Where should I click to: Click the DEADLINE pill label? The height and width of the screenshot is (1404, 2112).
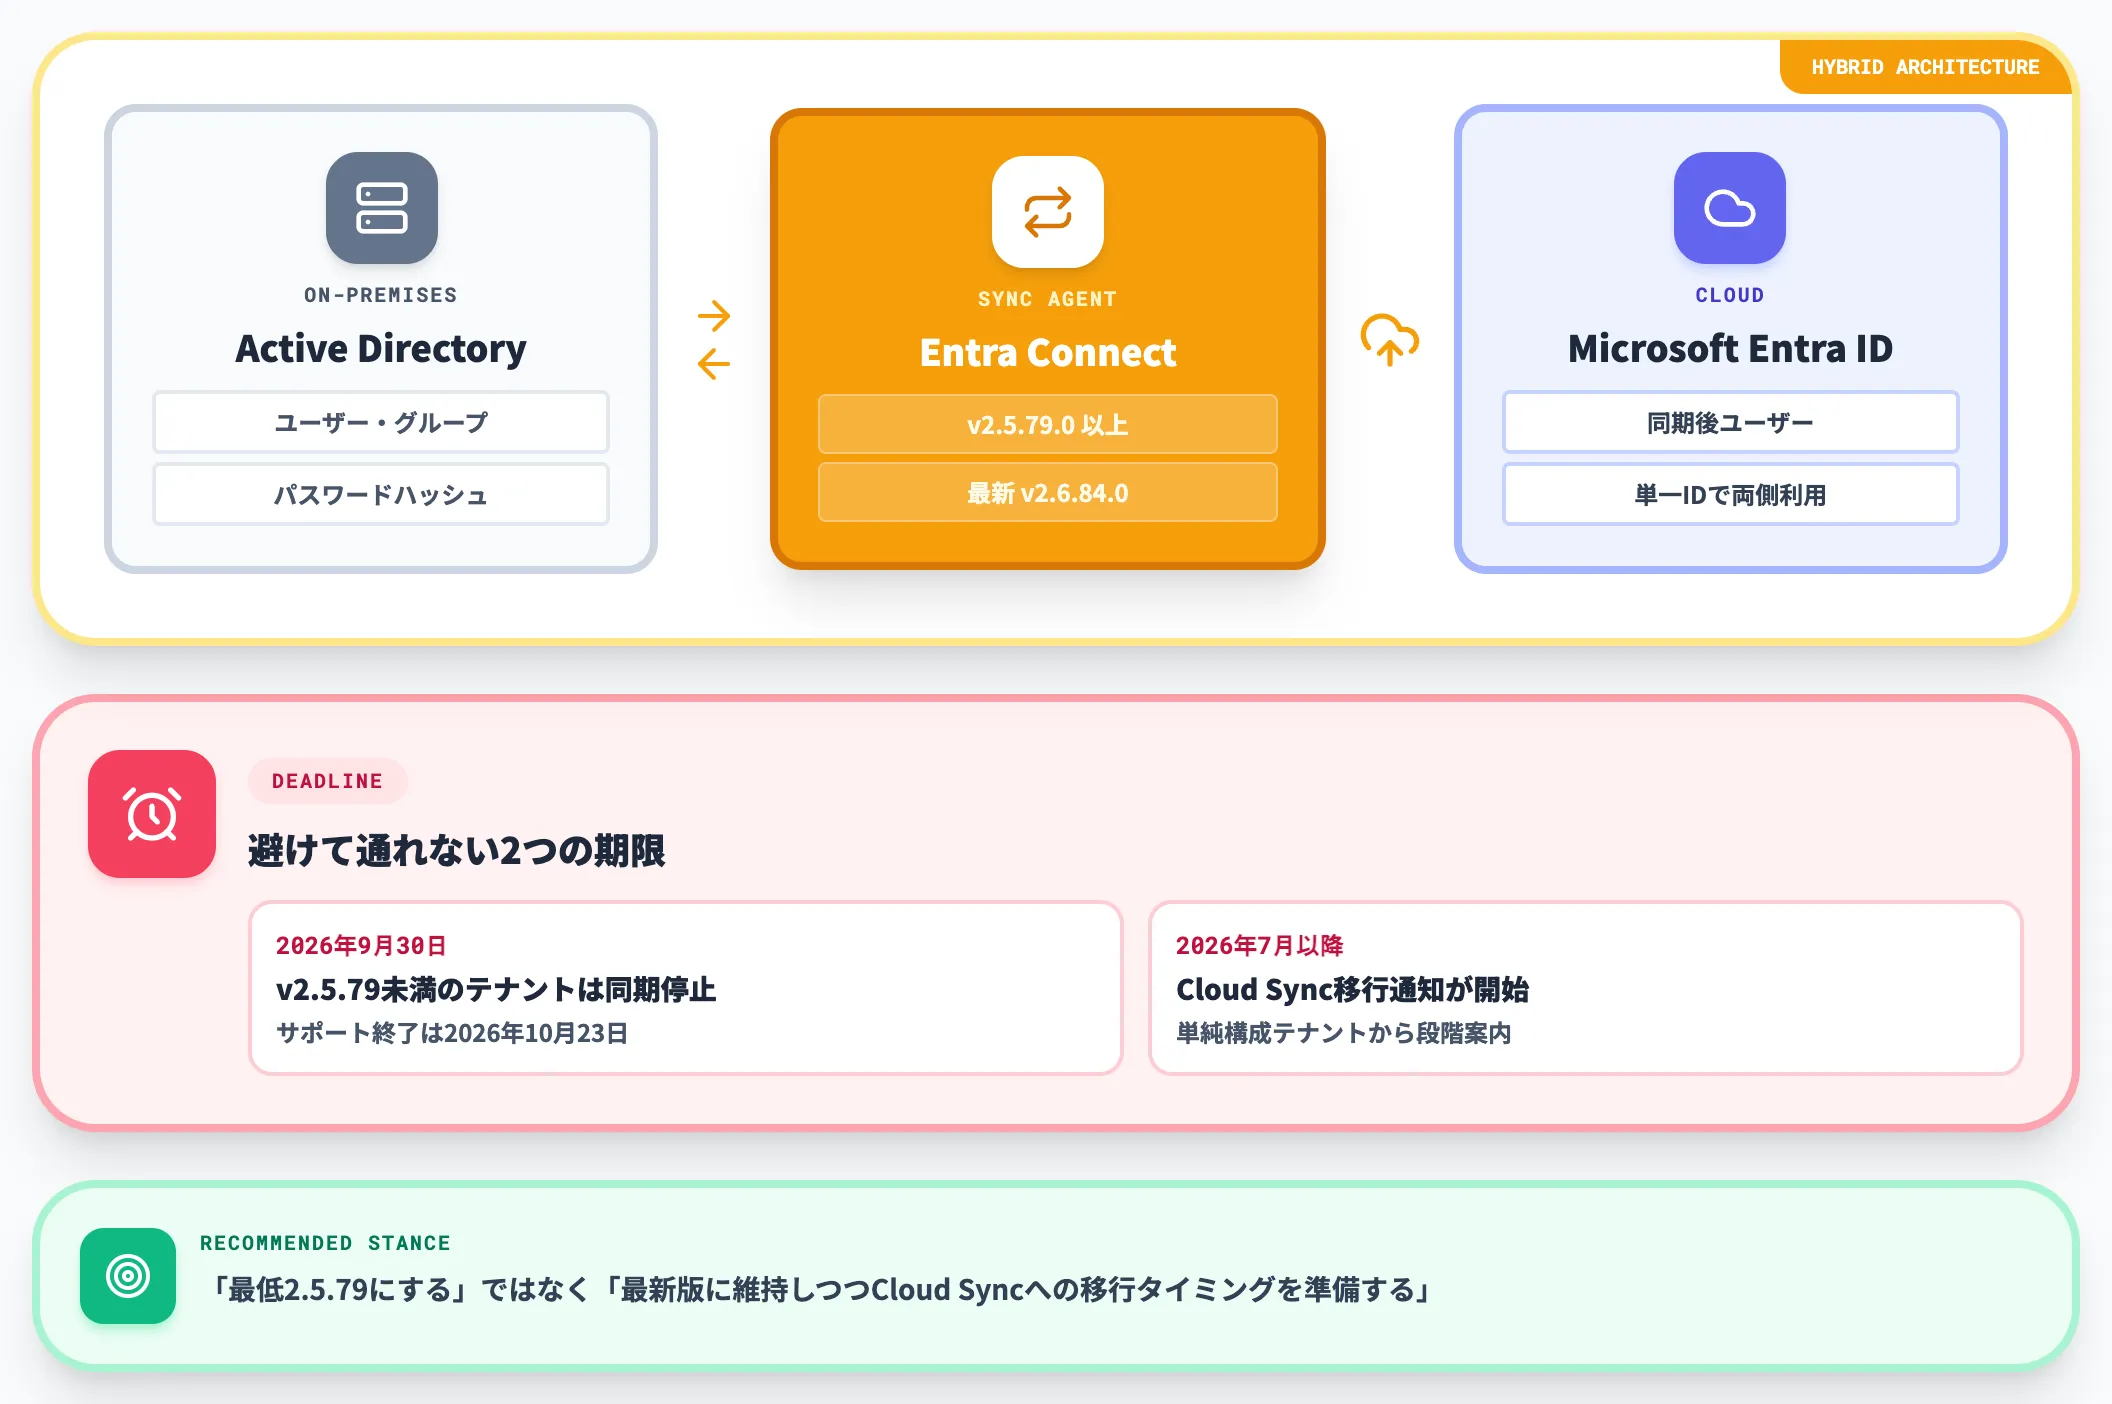tap(327, 781)
